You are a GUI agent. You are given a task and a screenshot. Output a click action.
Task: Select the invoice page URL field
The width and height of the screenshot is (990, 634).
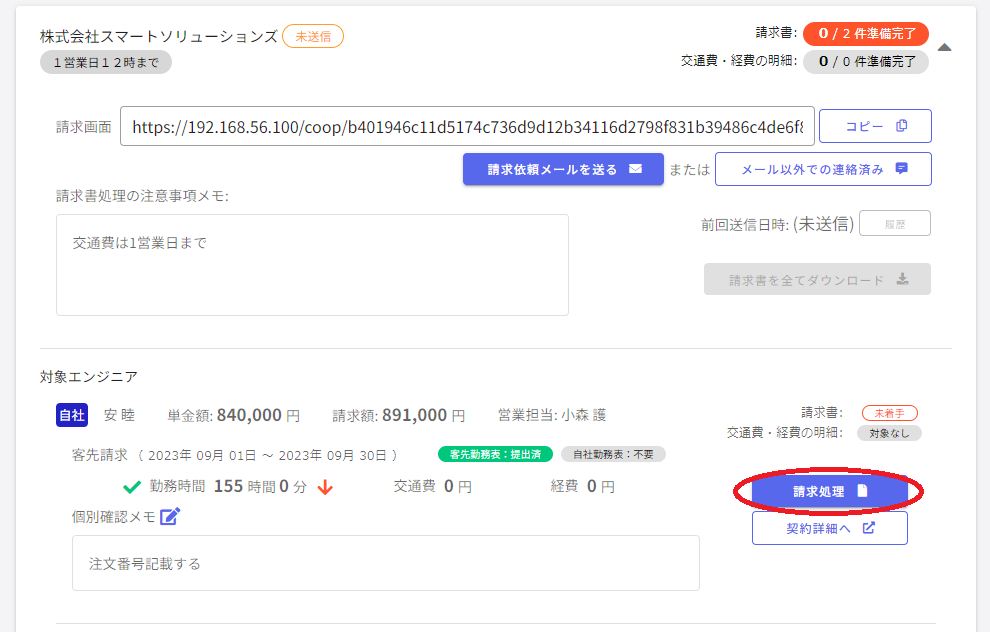point(467,127)
